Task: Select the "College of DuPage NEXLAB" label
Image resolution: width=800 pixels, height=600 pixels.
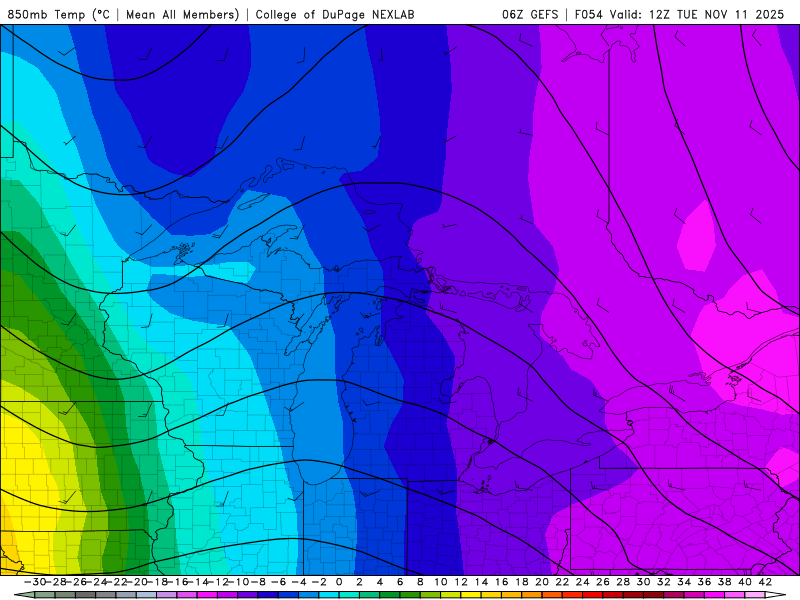Action: tap(335, 14)
